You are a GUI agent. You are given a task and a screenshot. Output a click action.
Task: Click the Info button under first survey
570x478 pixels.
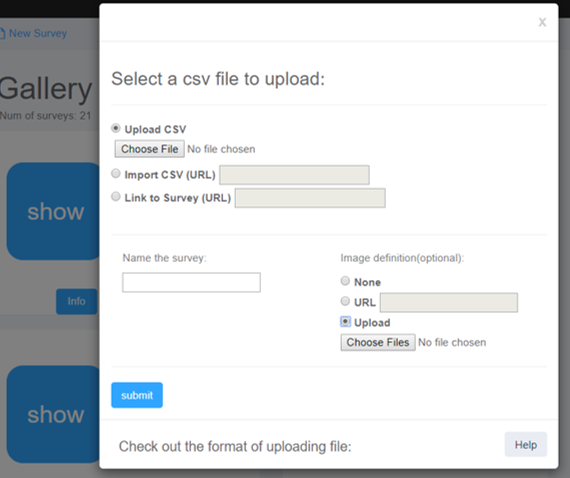(x=76, y=301)
